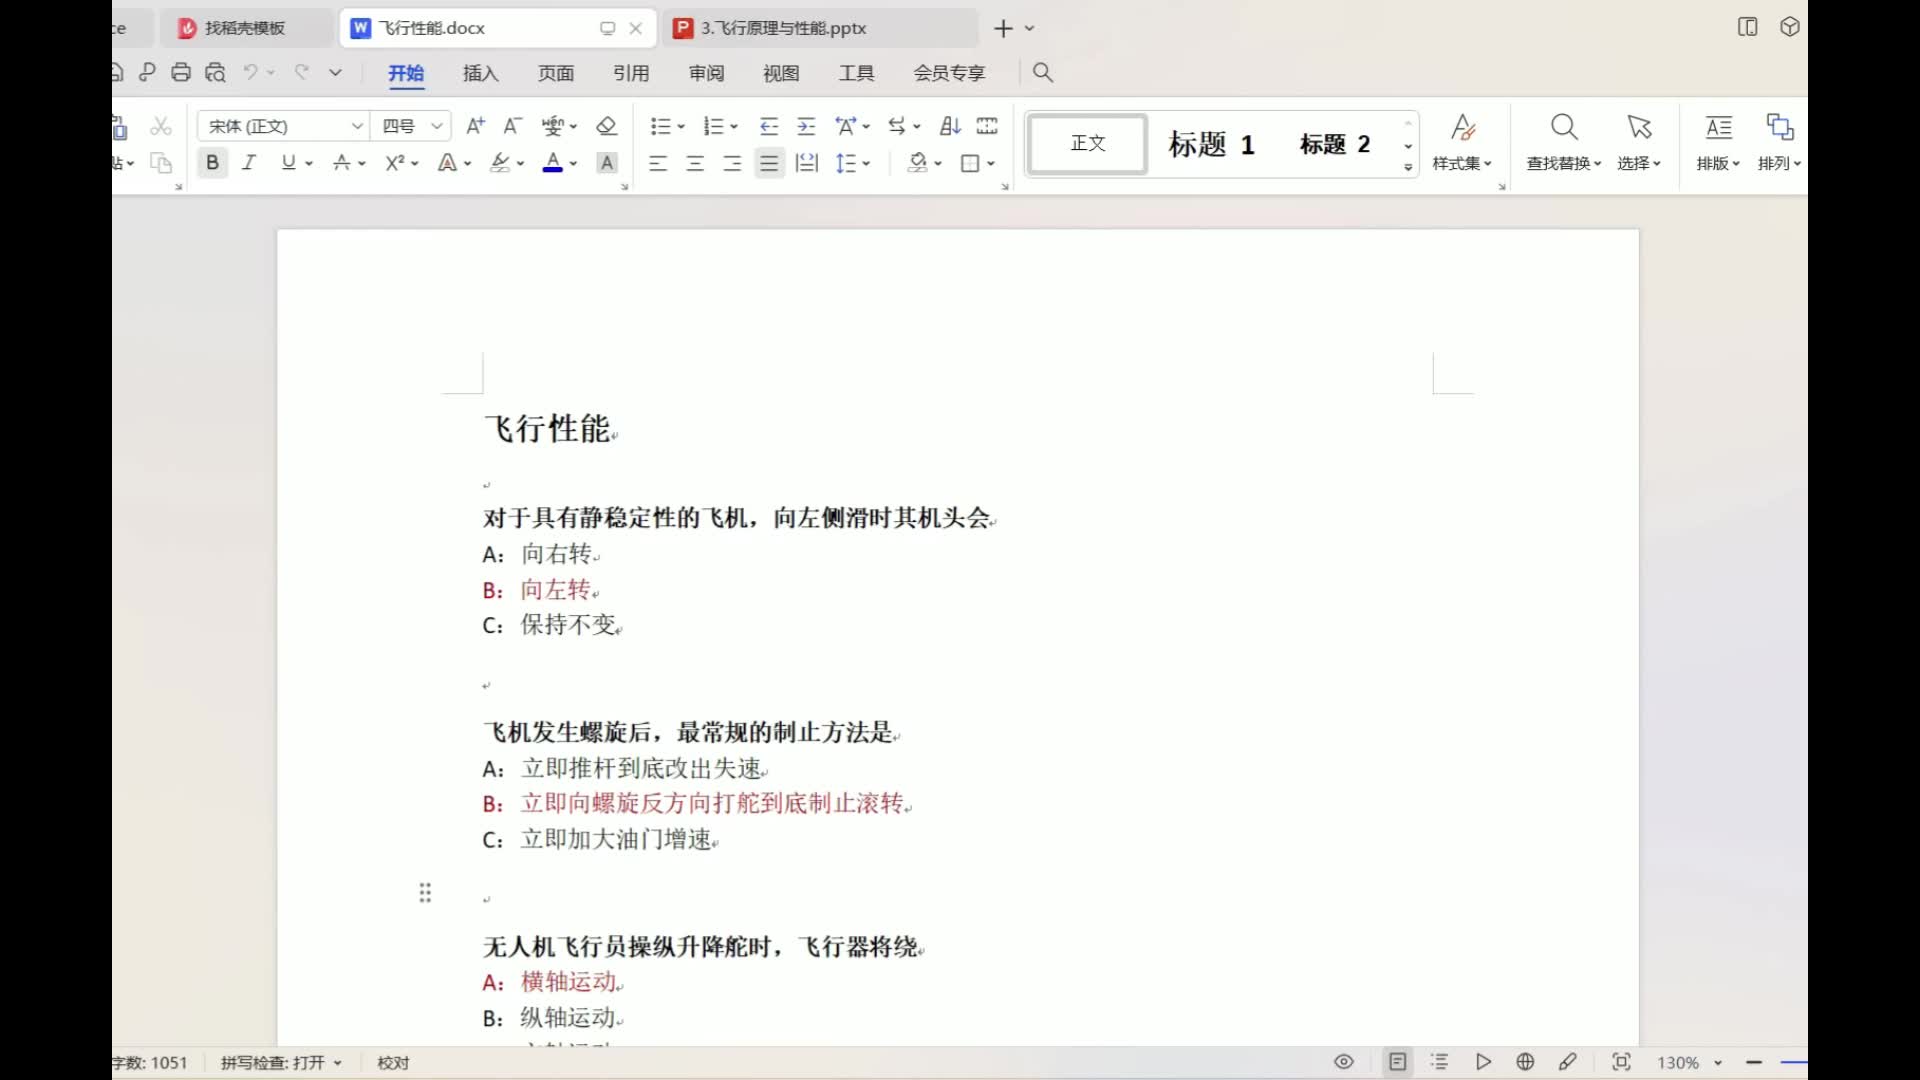This screenshot has height=1080, width=1920.
Task: Increase font size with A+ icon
Action: (476, 126)
